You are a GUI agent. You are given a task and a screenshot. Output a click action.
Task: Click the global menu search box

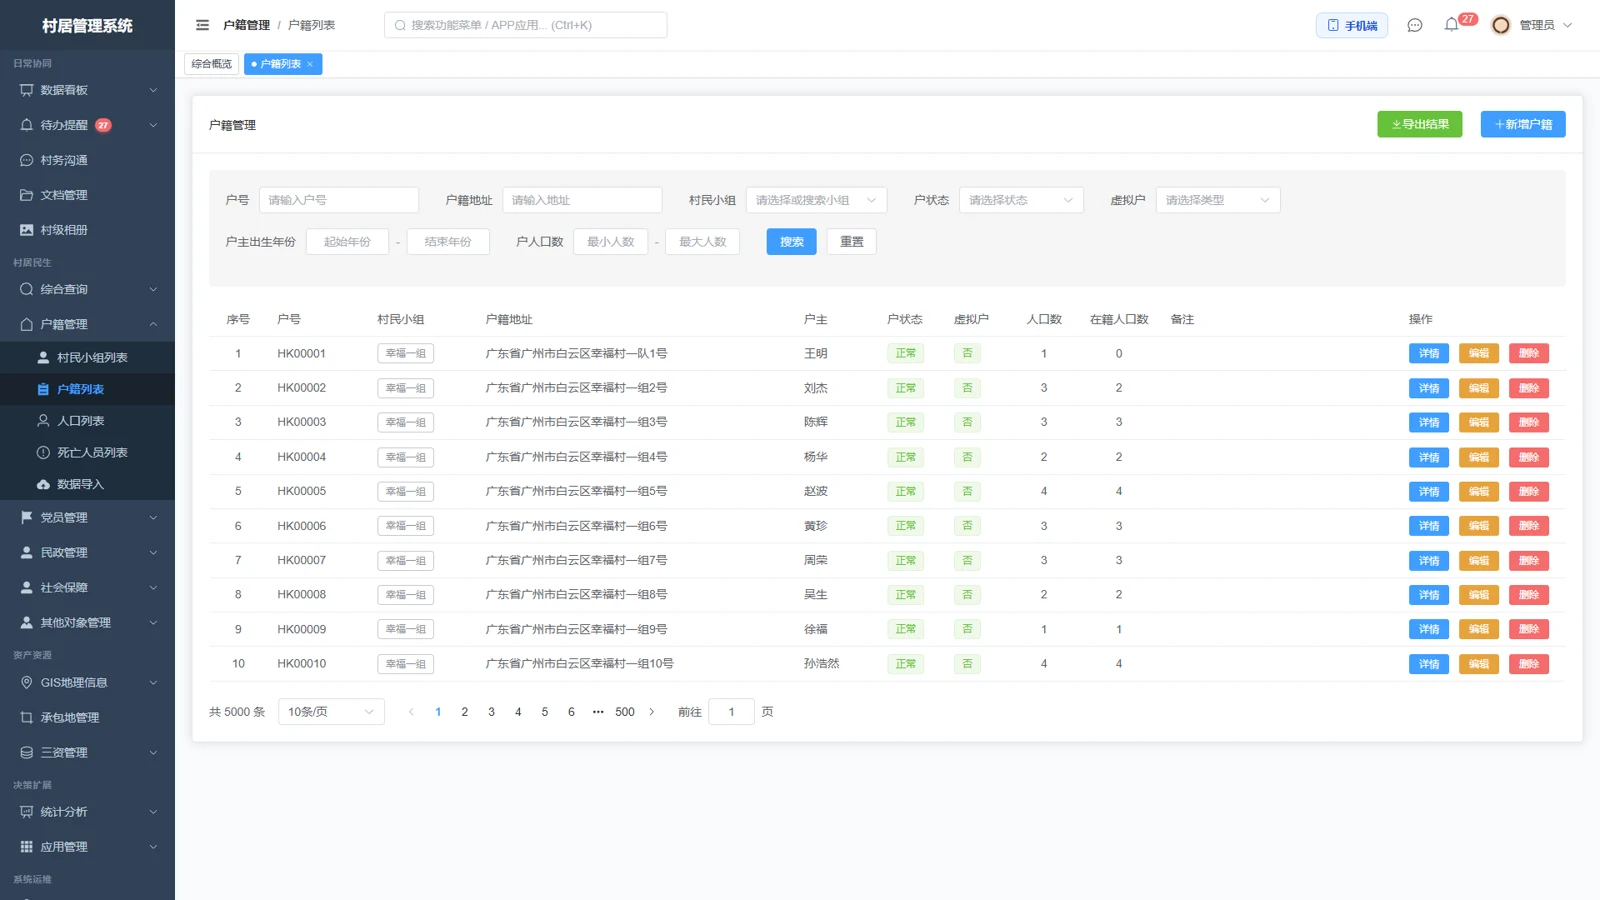click(x=526, y=25)
